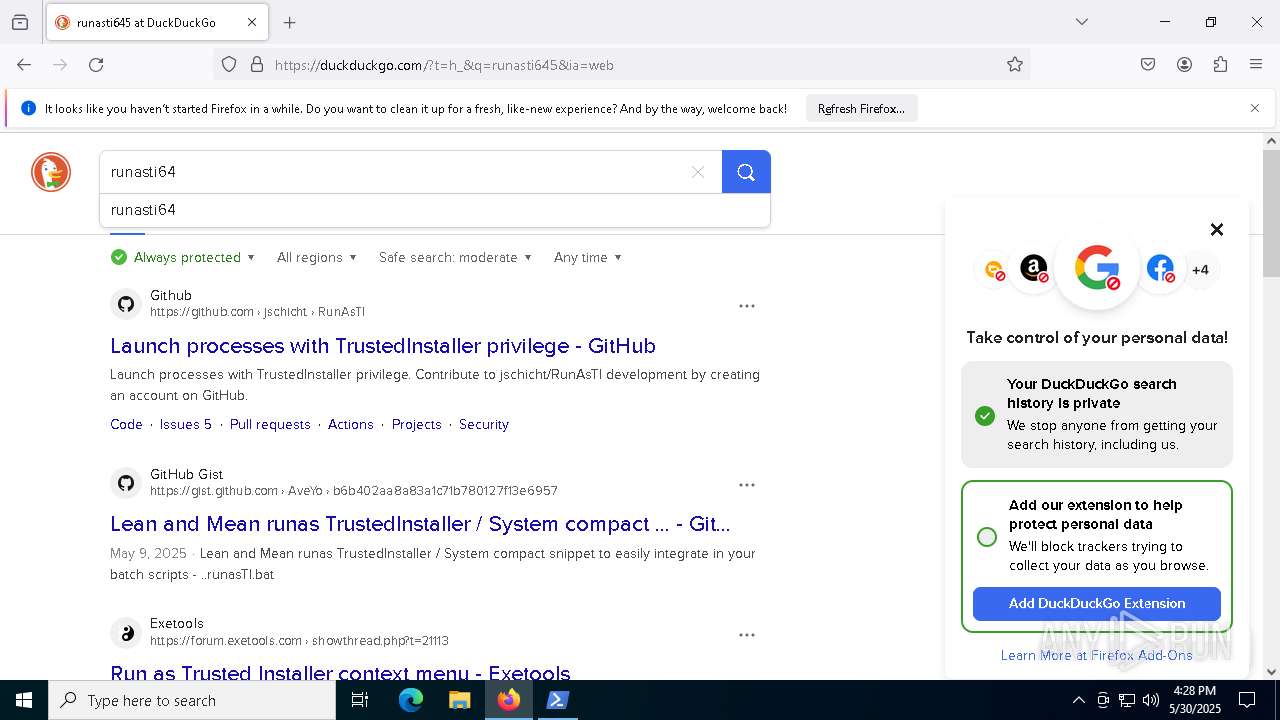Open Launch processes with TrustedInstaller link
This screenshot has height=720, width=1280.
(x=383, y=346)
